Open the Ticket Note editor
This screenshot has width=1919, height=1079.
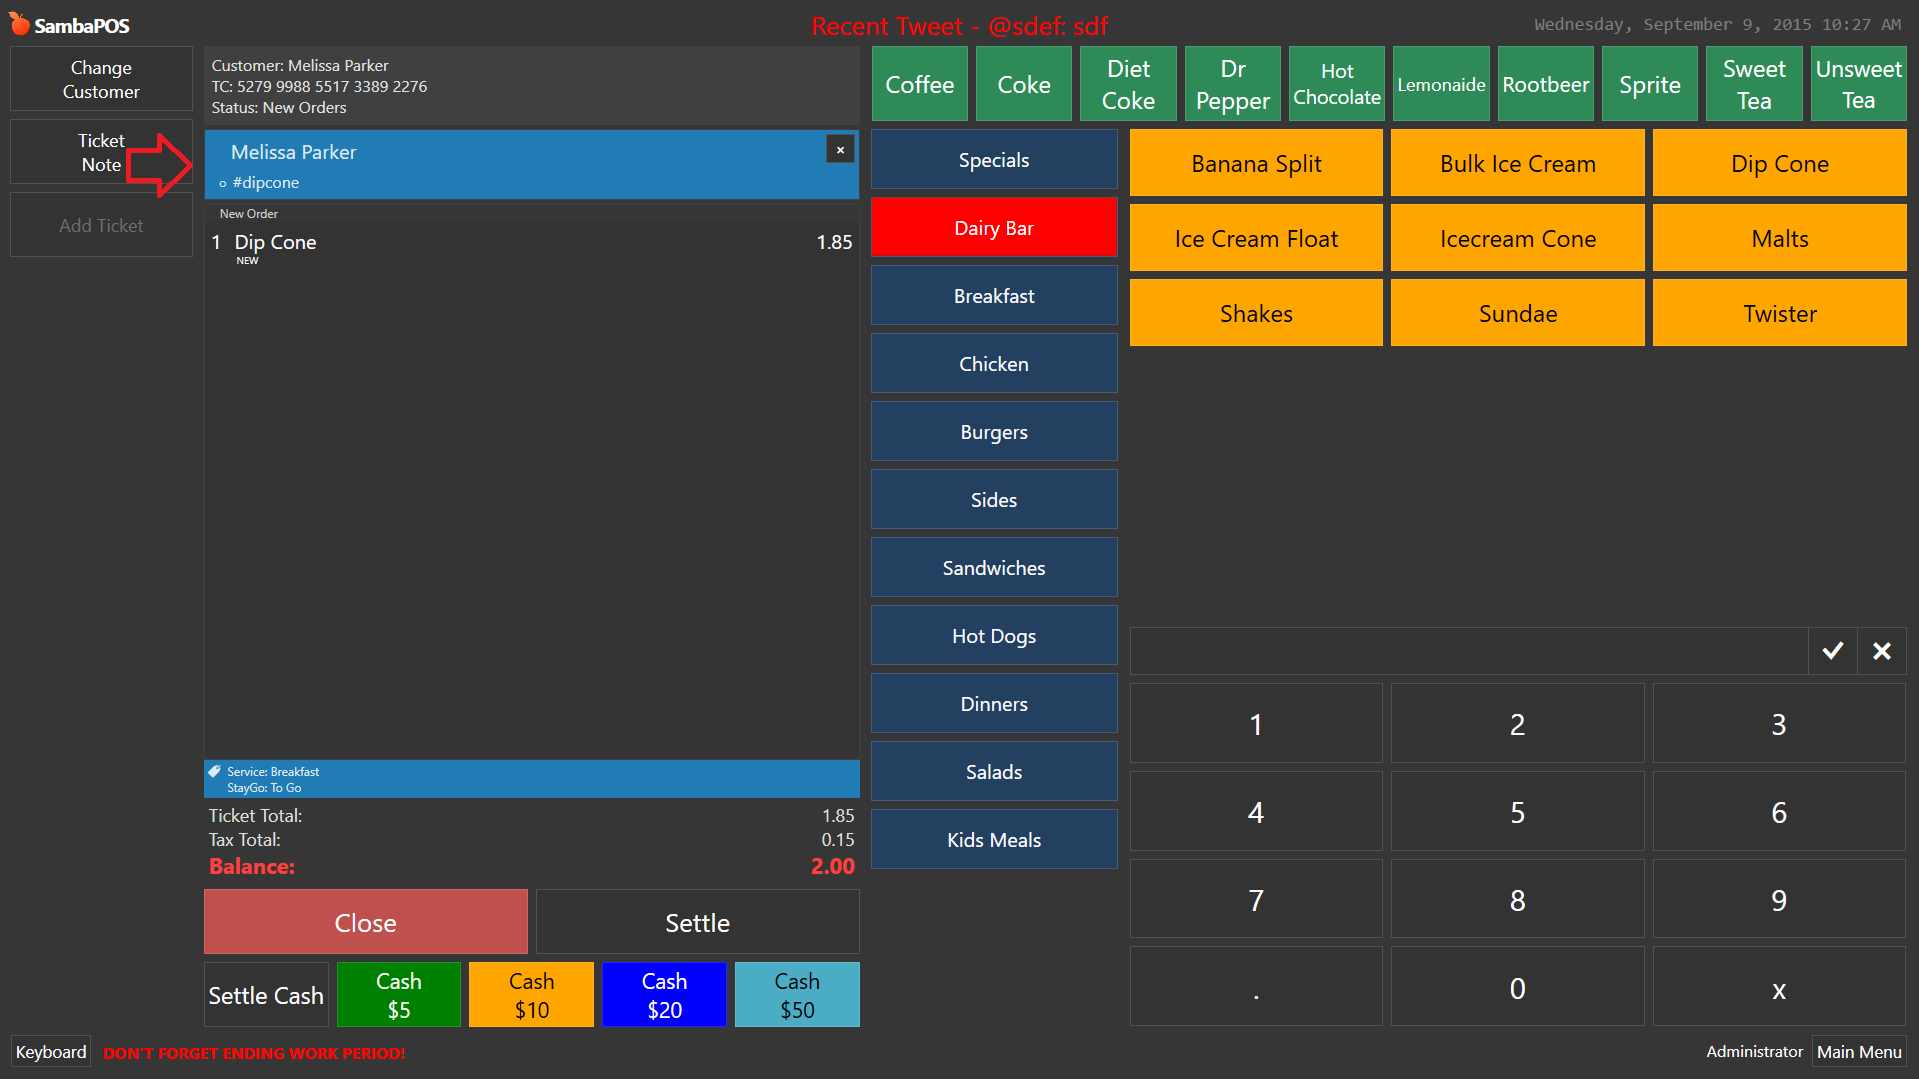(x=101, y=152)
